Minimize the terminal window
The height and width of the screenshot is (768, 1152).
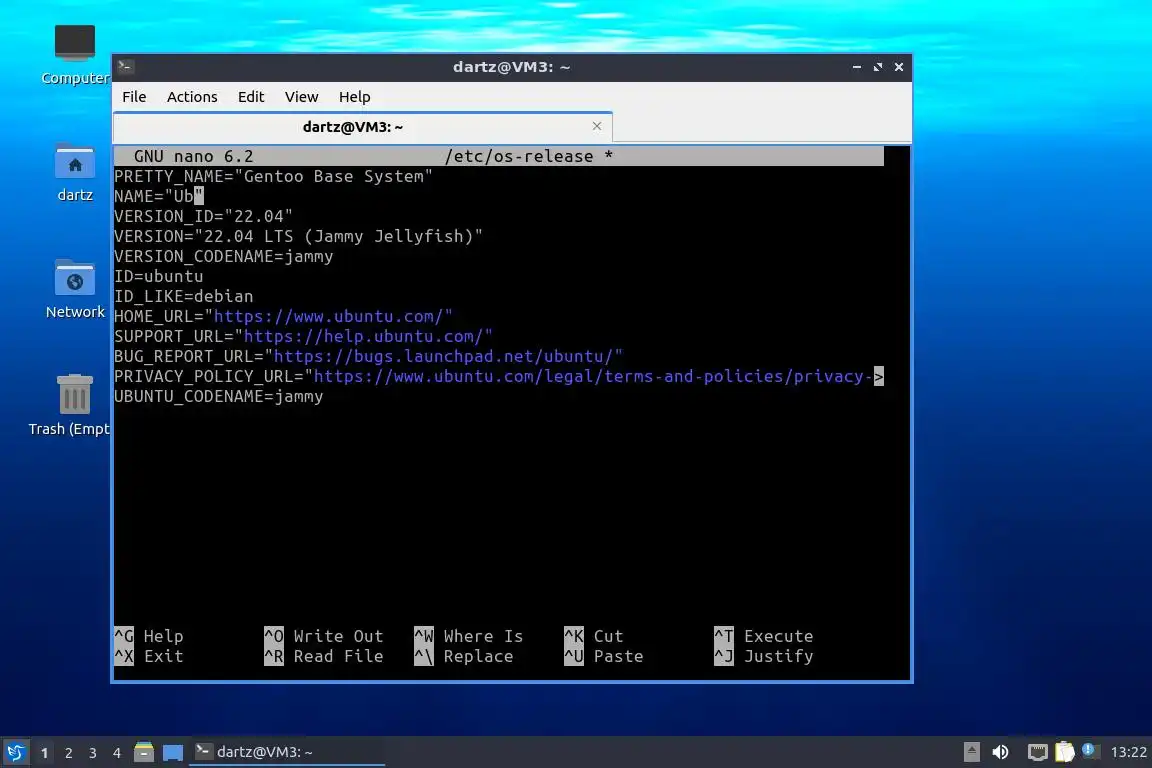(x=857, y=67)
